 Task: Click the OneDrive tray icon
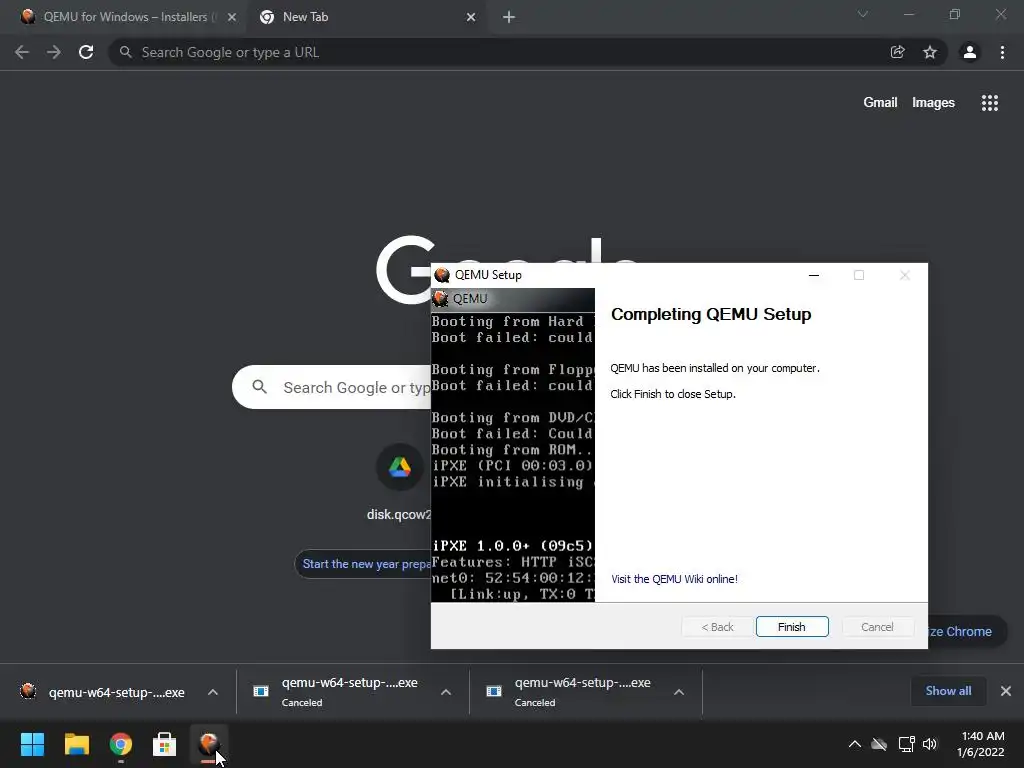pos(880,744)
